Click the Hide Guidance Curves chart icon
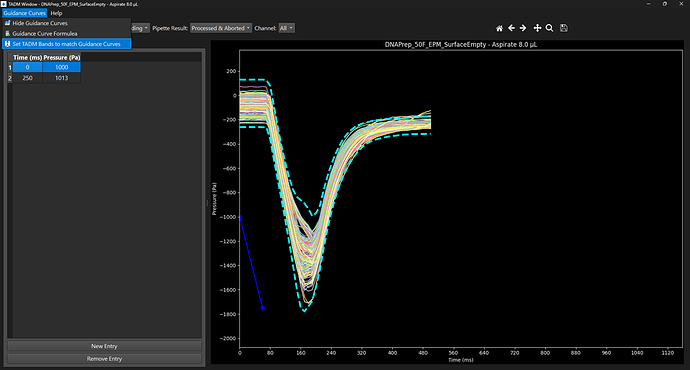Image resolution: width=690 pixels, height=370 pixels. (x=7, y=23)
